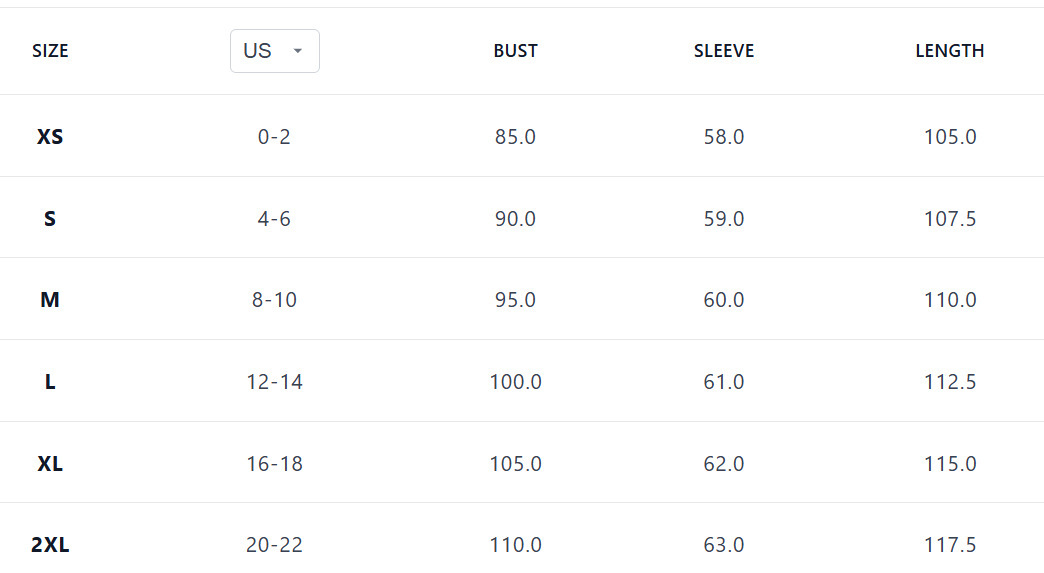Select the S size row label
The image size is (1044, 573).
(x=50, y=219)
